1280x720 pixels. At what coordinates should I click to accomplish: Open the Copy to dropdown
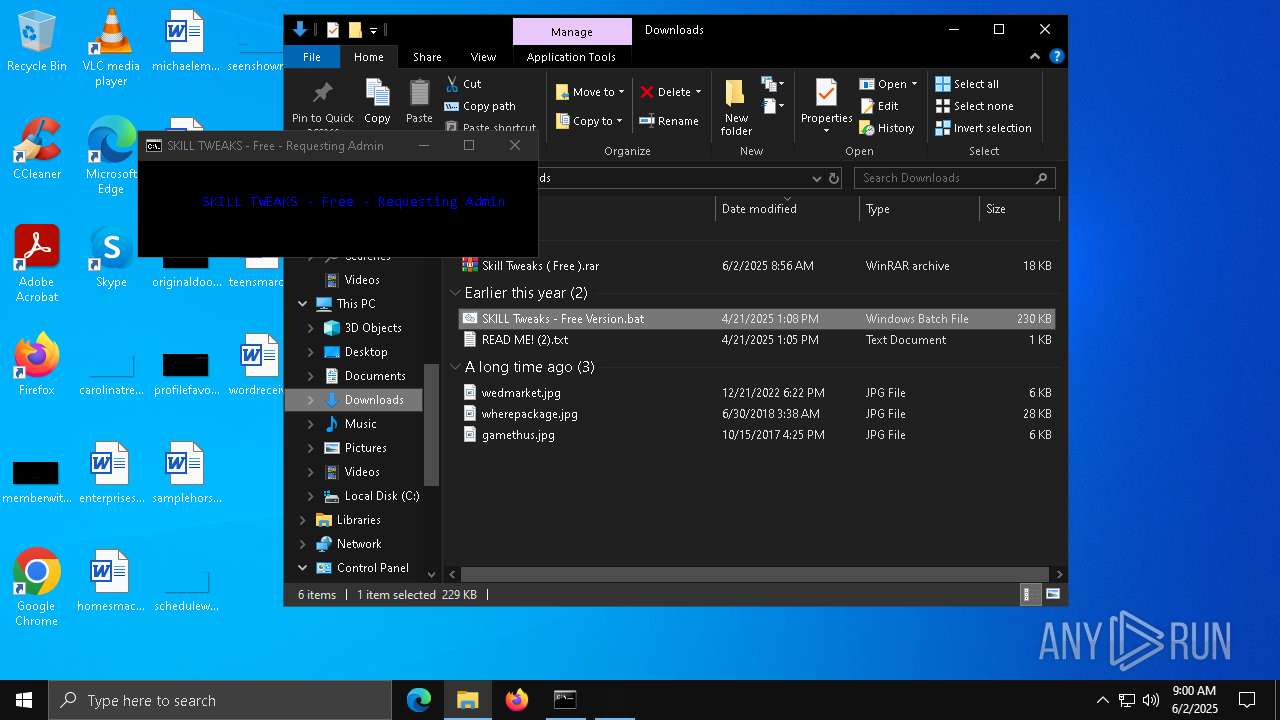[x=590, y=121]
